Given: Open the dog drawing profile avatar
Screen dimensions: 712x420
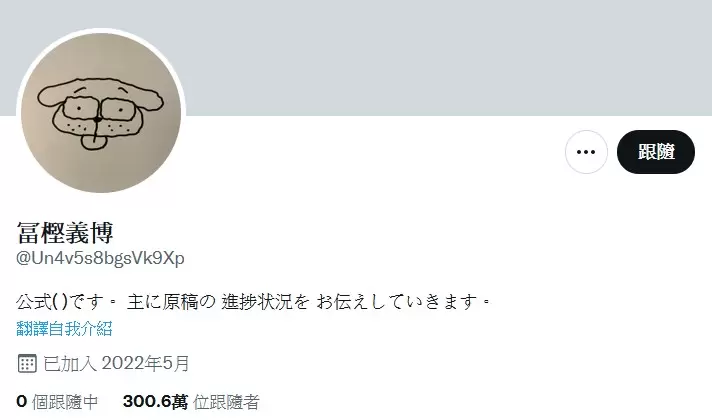Looking at the screenshot, I should pos(101,112).
